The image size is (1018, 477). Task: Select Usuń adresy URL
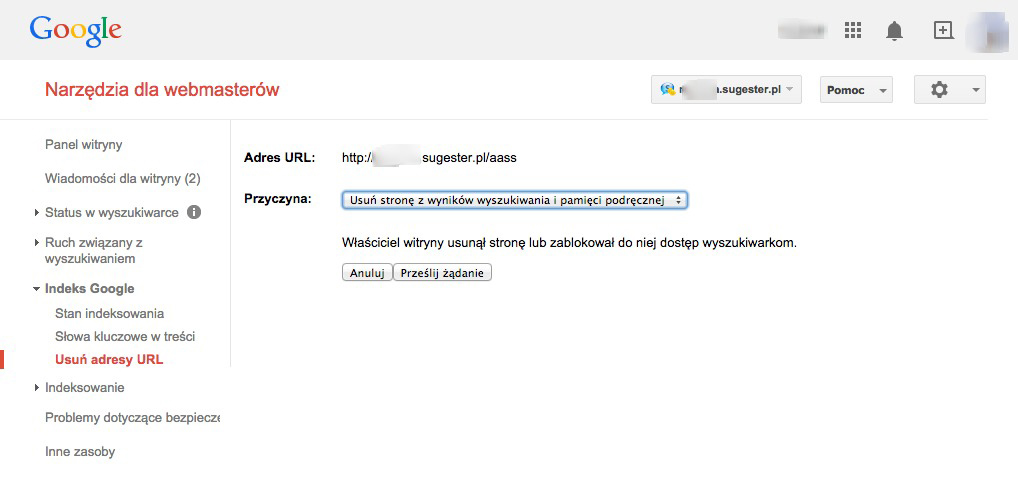tap(109, 360)
